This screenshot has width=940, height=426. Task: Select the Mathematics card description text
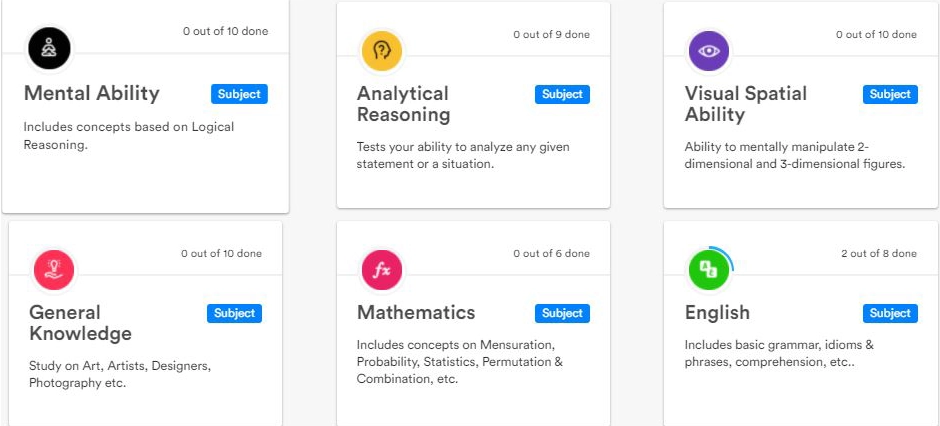tap(460, 362)
